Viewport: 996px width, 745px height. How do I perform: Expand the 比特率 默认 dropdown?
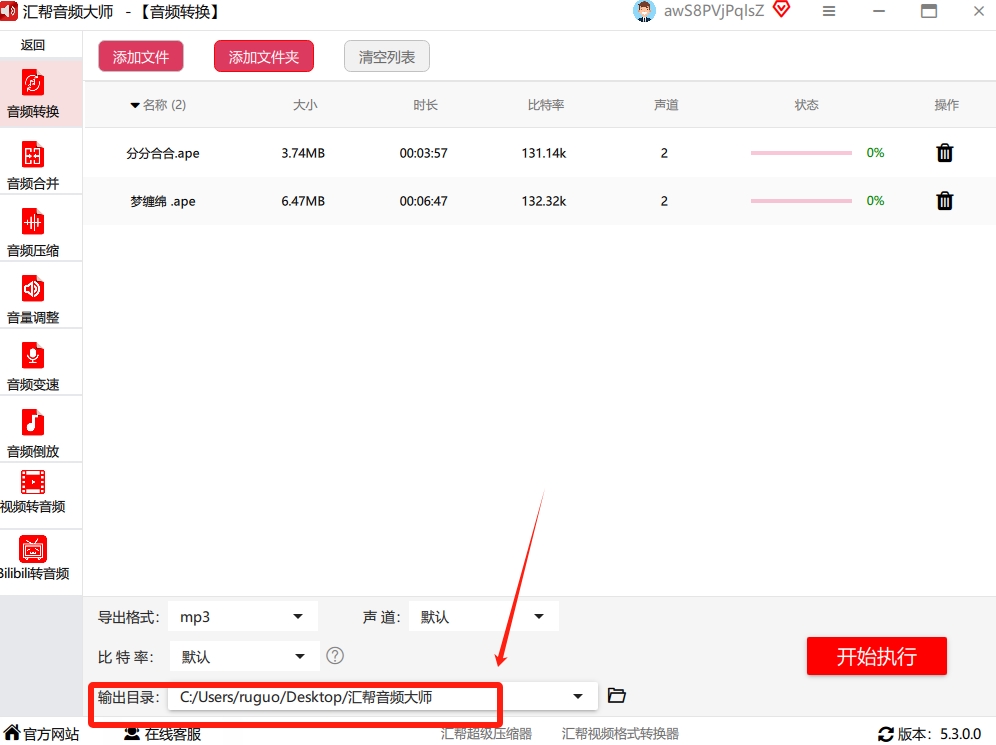pyautogui.click(x=300, y=656)
